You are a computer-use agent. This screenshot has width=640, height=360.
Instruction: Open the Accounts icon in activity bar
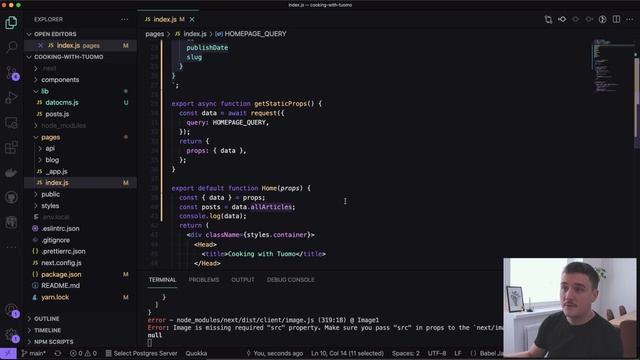[x=11, y=310]
